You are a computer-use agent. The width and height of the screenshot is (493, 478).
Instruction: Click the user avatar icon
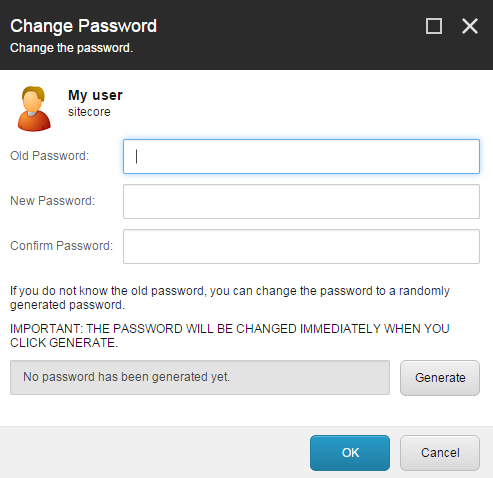pyautogui.click(x=34, y=109)
